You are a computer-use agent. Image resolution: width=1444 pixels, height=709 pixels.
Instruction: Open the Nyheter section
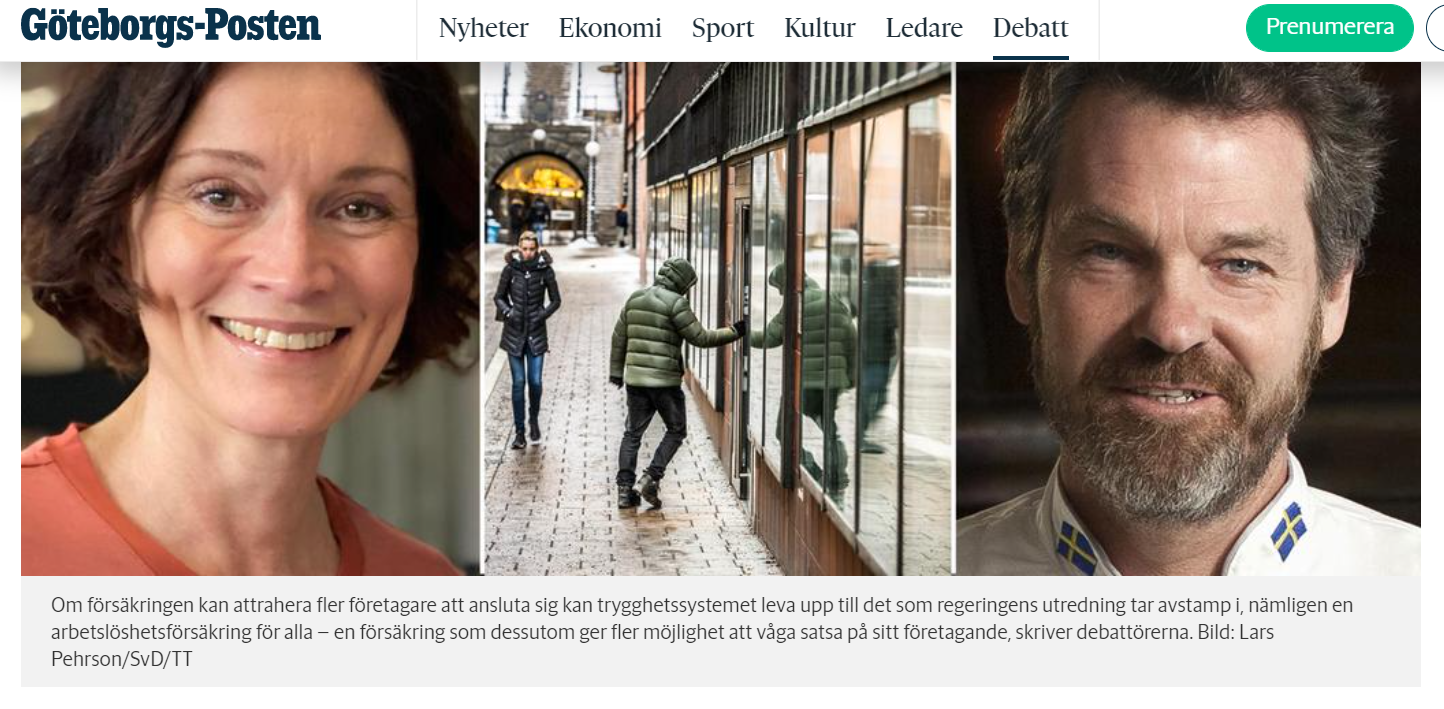[484, 28]
